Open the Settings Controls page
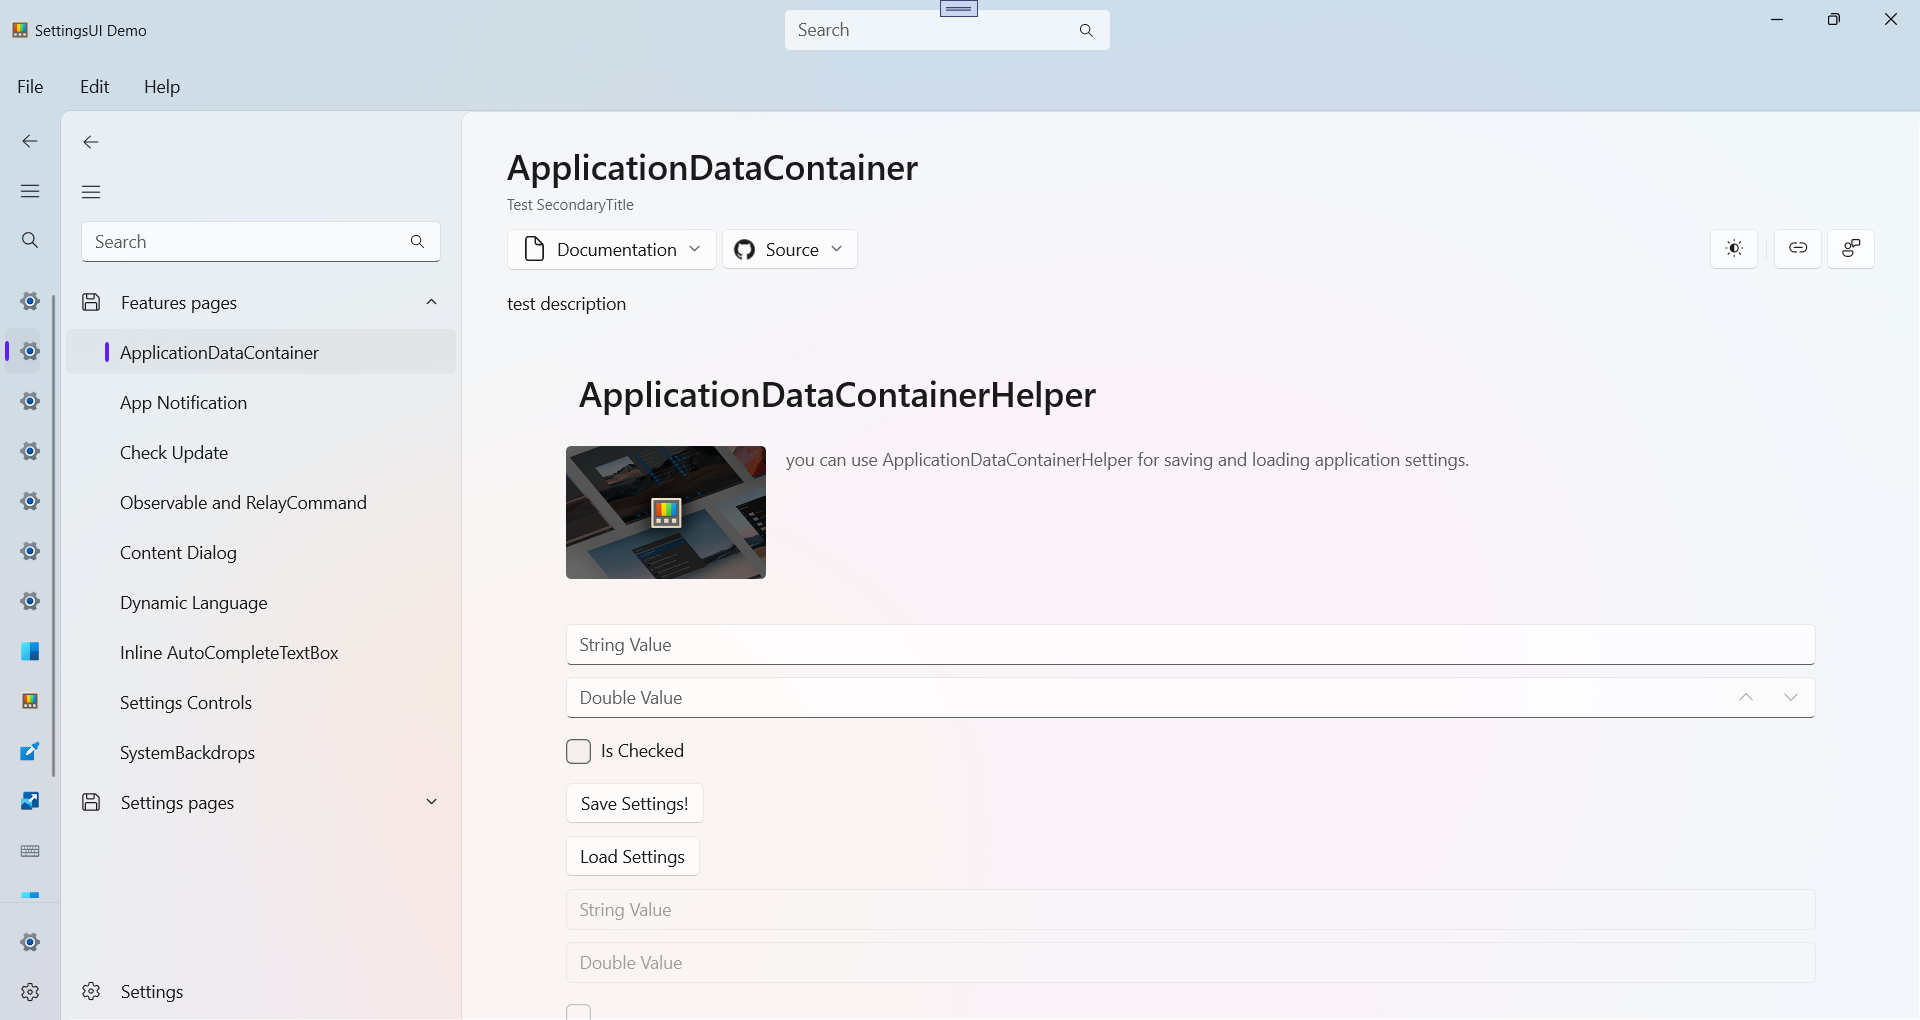Viewport: 1920px width, 1020px height. point(261,702)
